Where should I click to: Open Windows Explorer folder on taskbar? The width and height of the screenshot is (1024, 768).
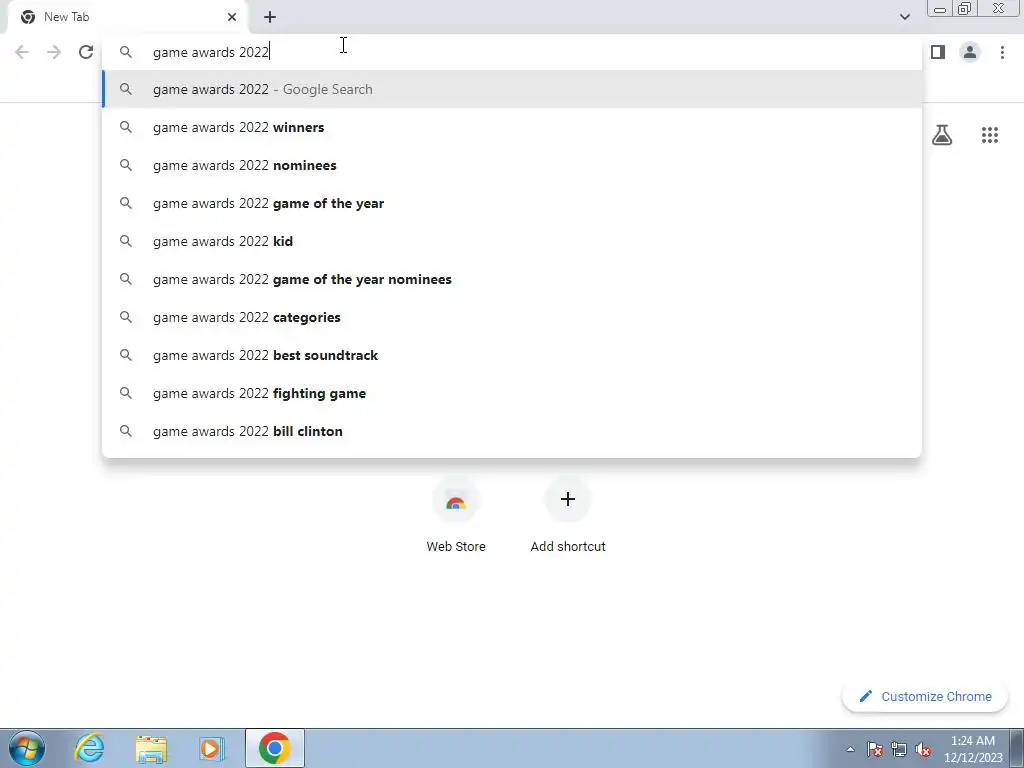coord(151,748)
